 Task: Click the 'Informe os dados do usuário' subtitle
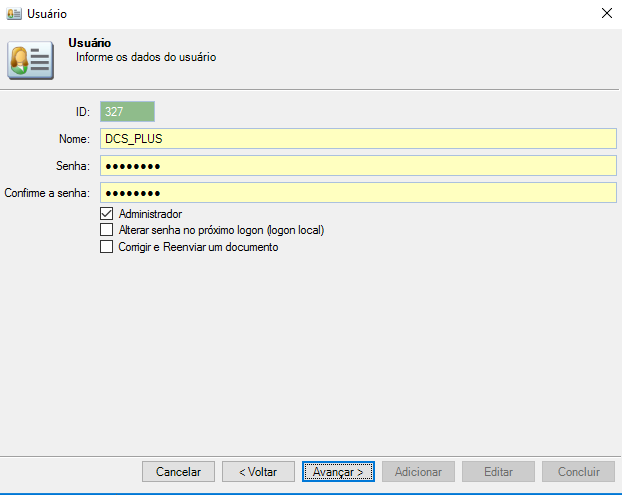pos(146,58)
